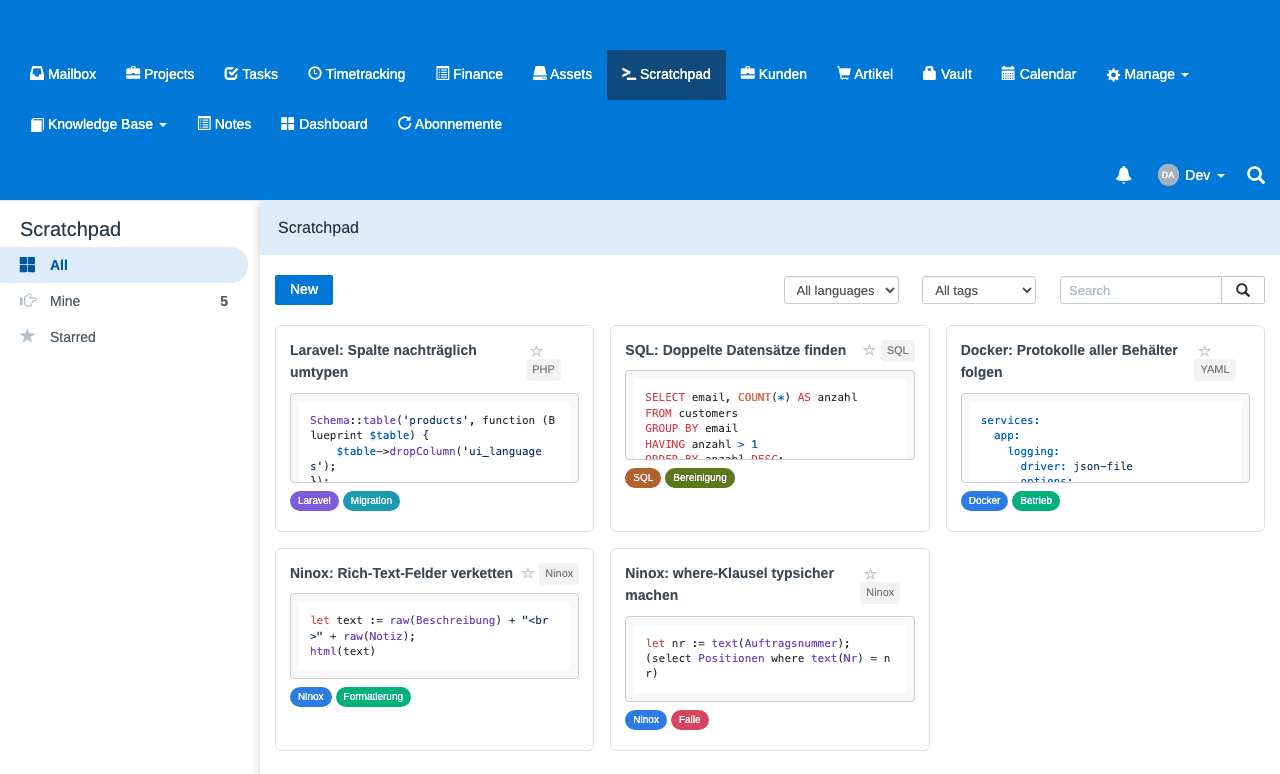Click the Vault lock icon
The height and width of the screenshot is (774, 1280).
click(x=929, y=74)
